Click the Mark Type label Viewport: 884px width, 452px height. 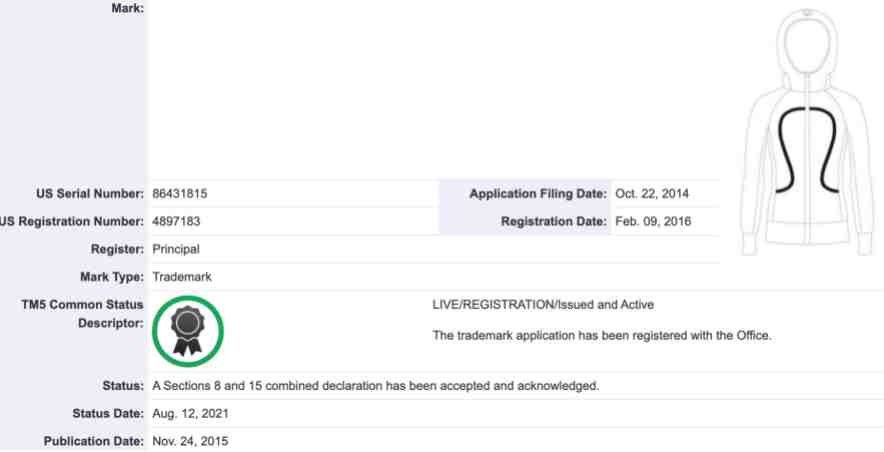112,277
